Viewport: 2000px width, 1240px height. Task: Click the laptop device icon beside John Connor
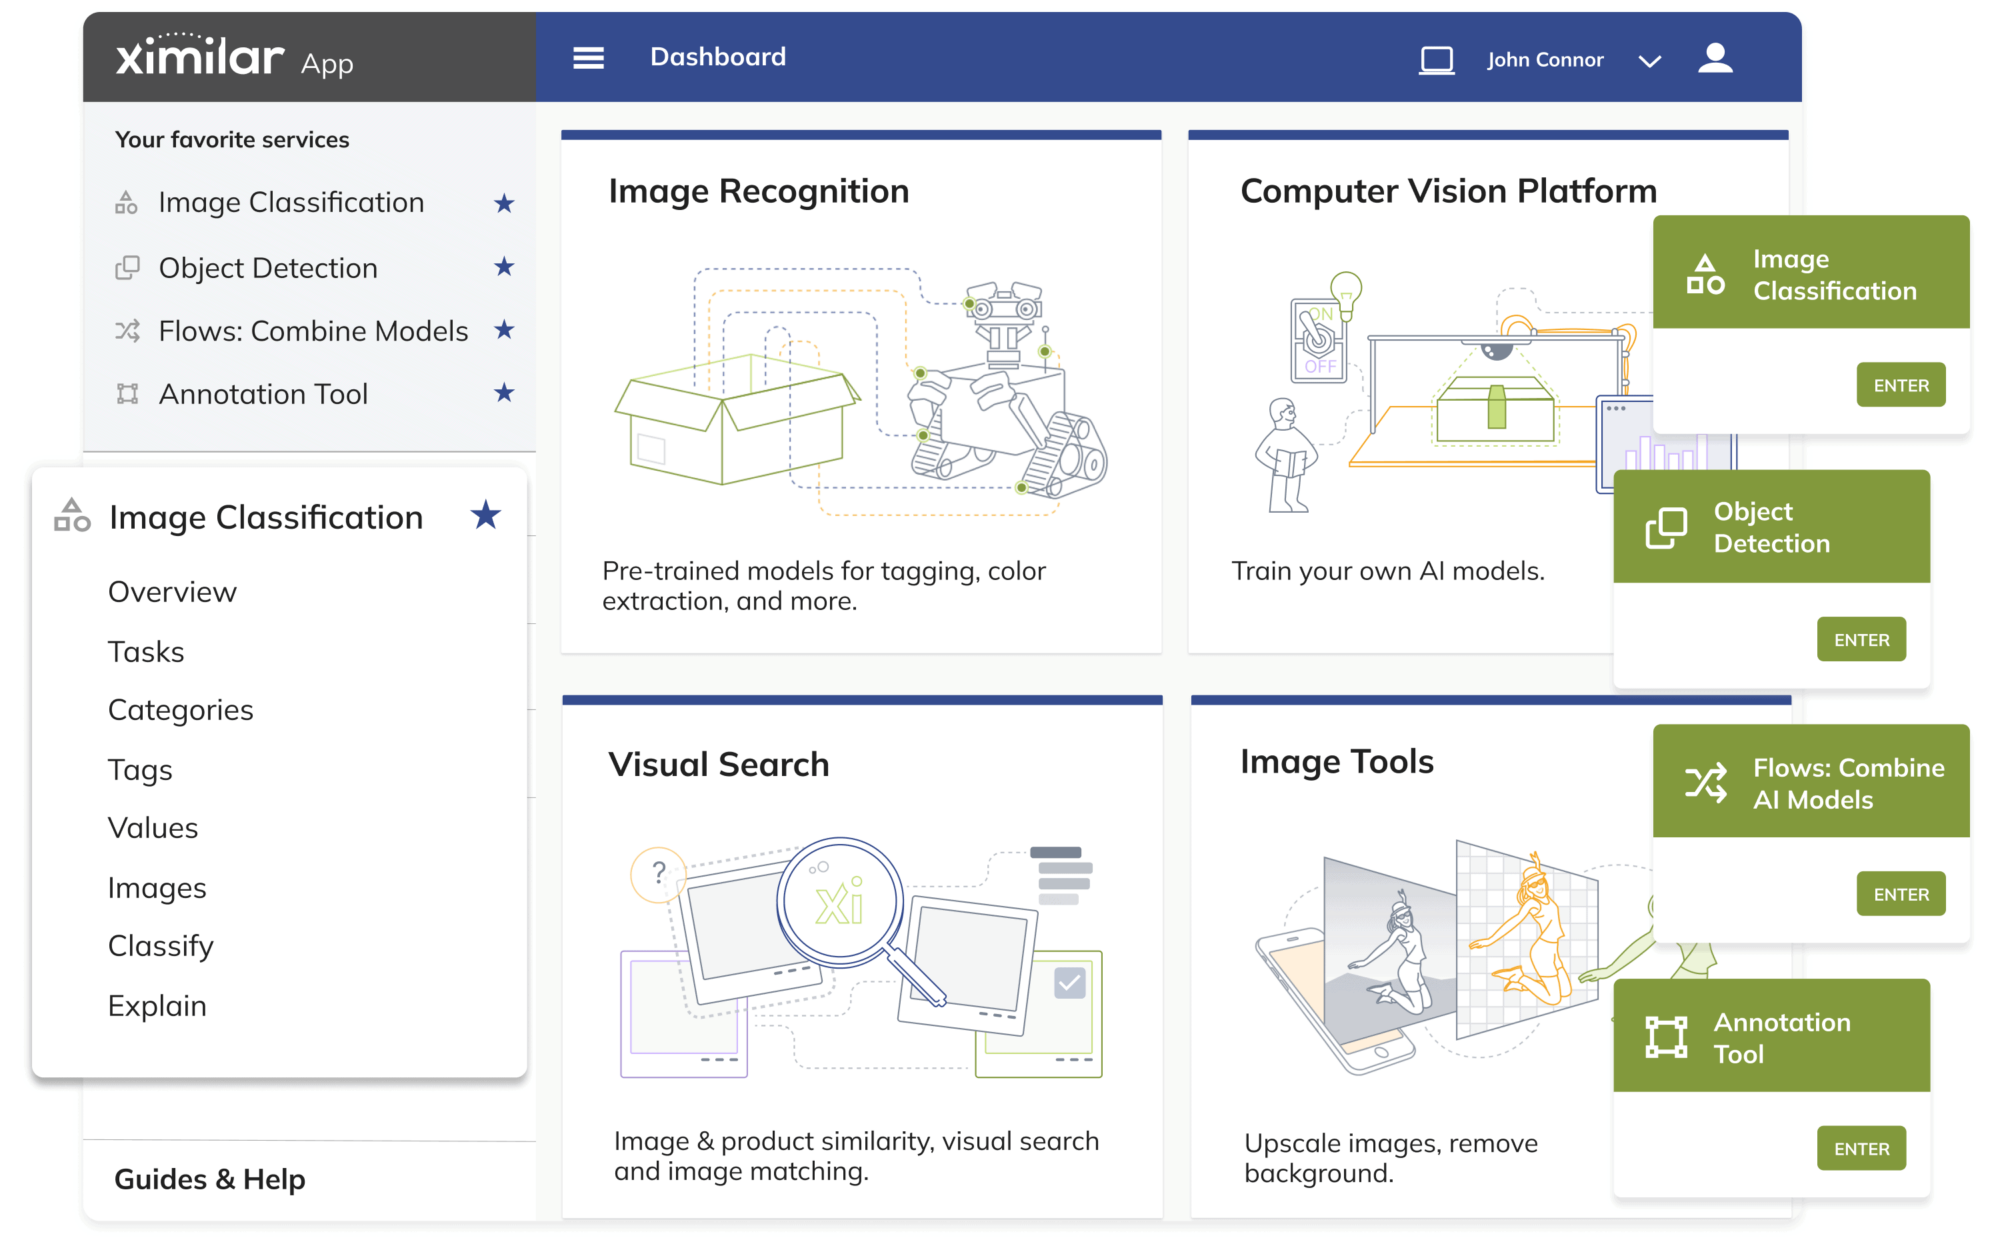coord(1436,59)
